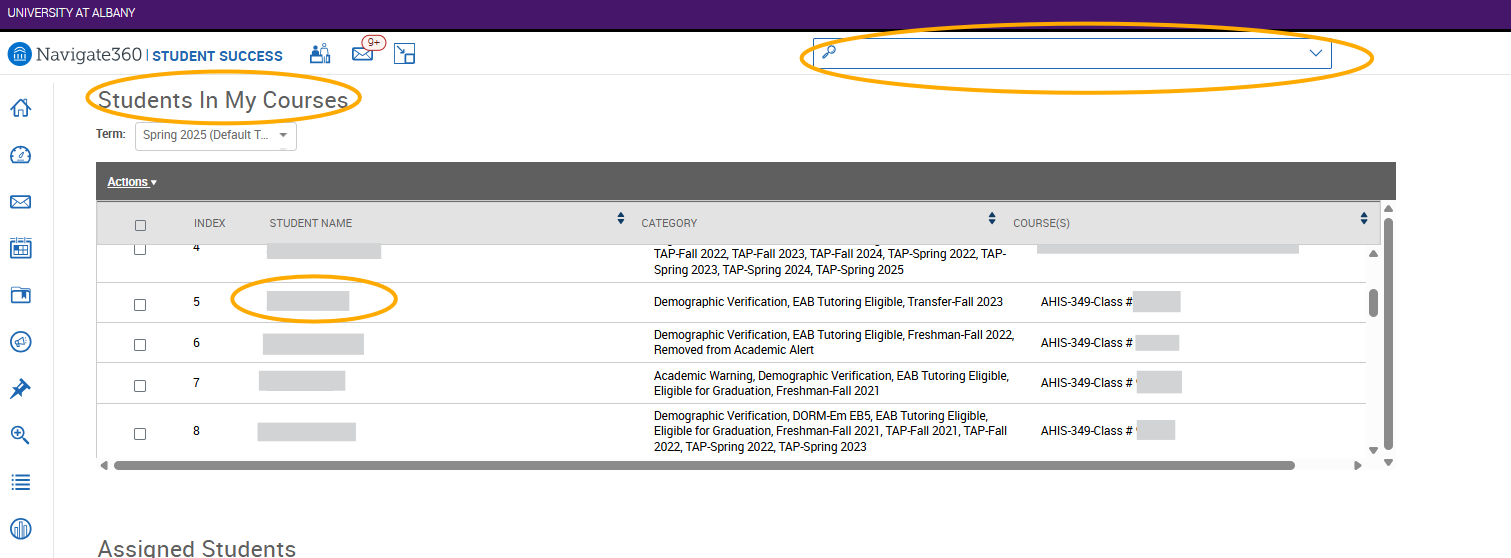Expand the quick search dropdown chevron

(x=1315, y=54)
